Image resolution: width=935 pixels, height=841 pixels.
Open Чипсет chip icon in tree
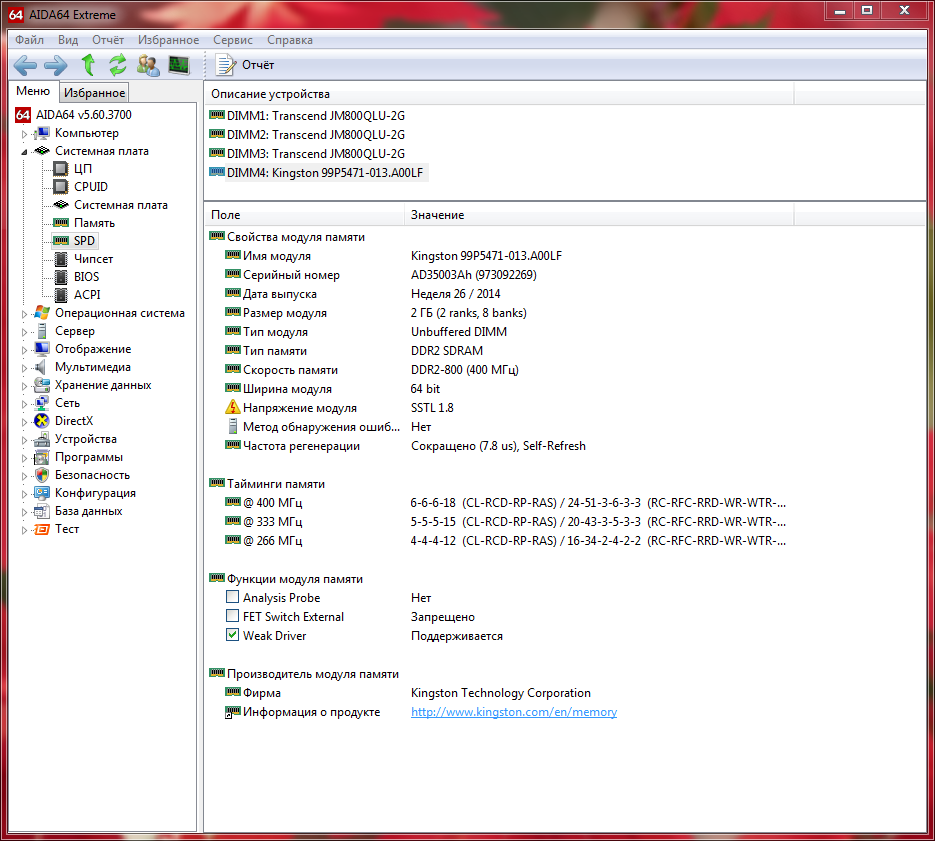pyautogui.click(x=61, y=259)
